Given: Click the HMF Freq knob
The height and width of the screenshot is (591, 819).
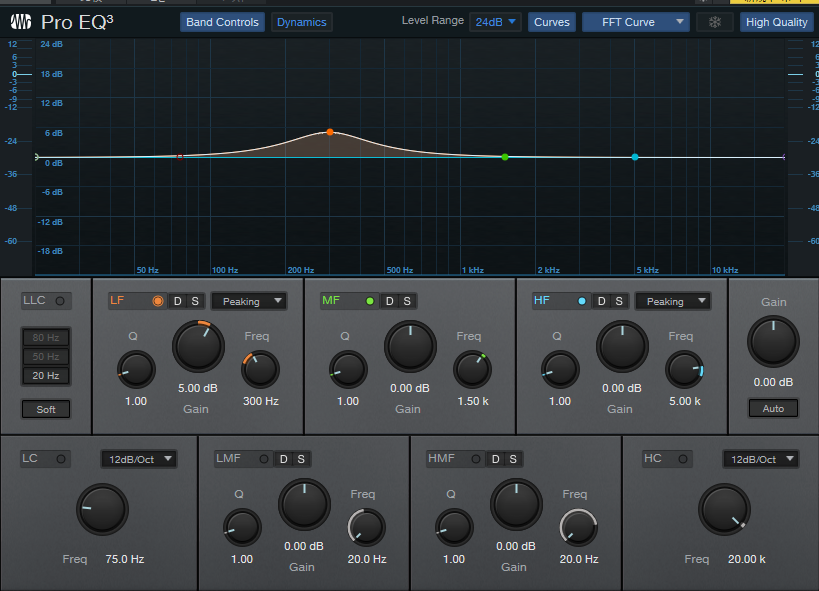Looking at the screenshot, I should [x=578, y=527].
